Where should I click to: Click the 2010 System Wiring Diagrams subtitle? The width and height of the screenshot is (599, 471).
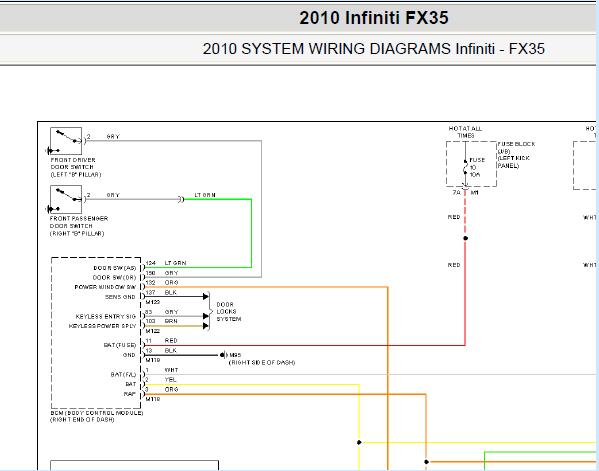(x=374, y=49)
